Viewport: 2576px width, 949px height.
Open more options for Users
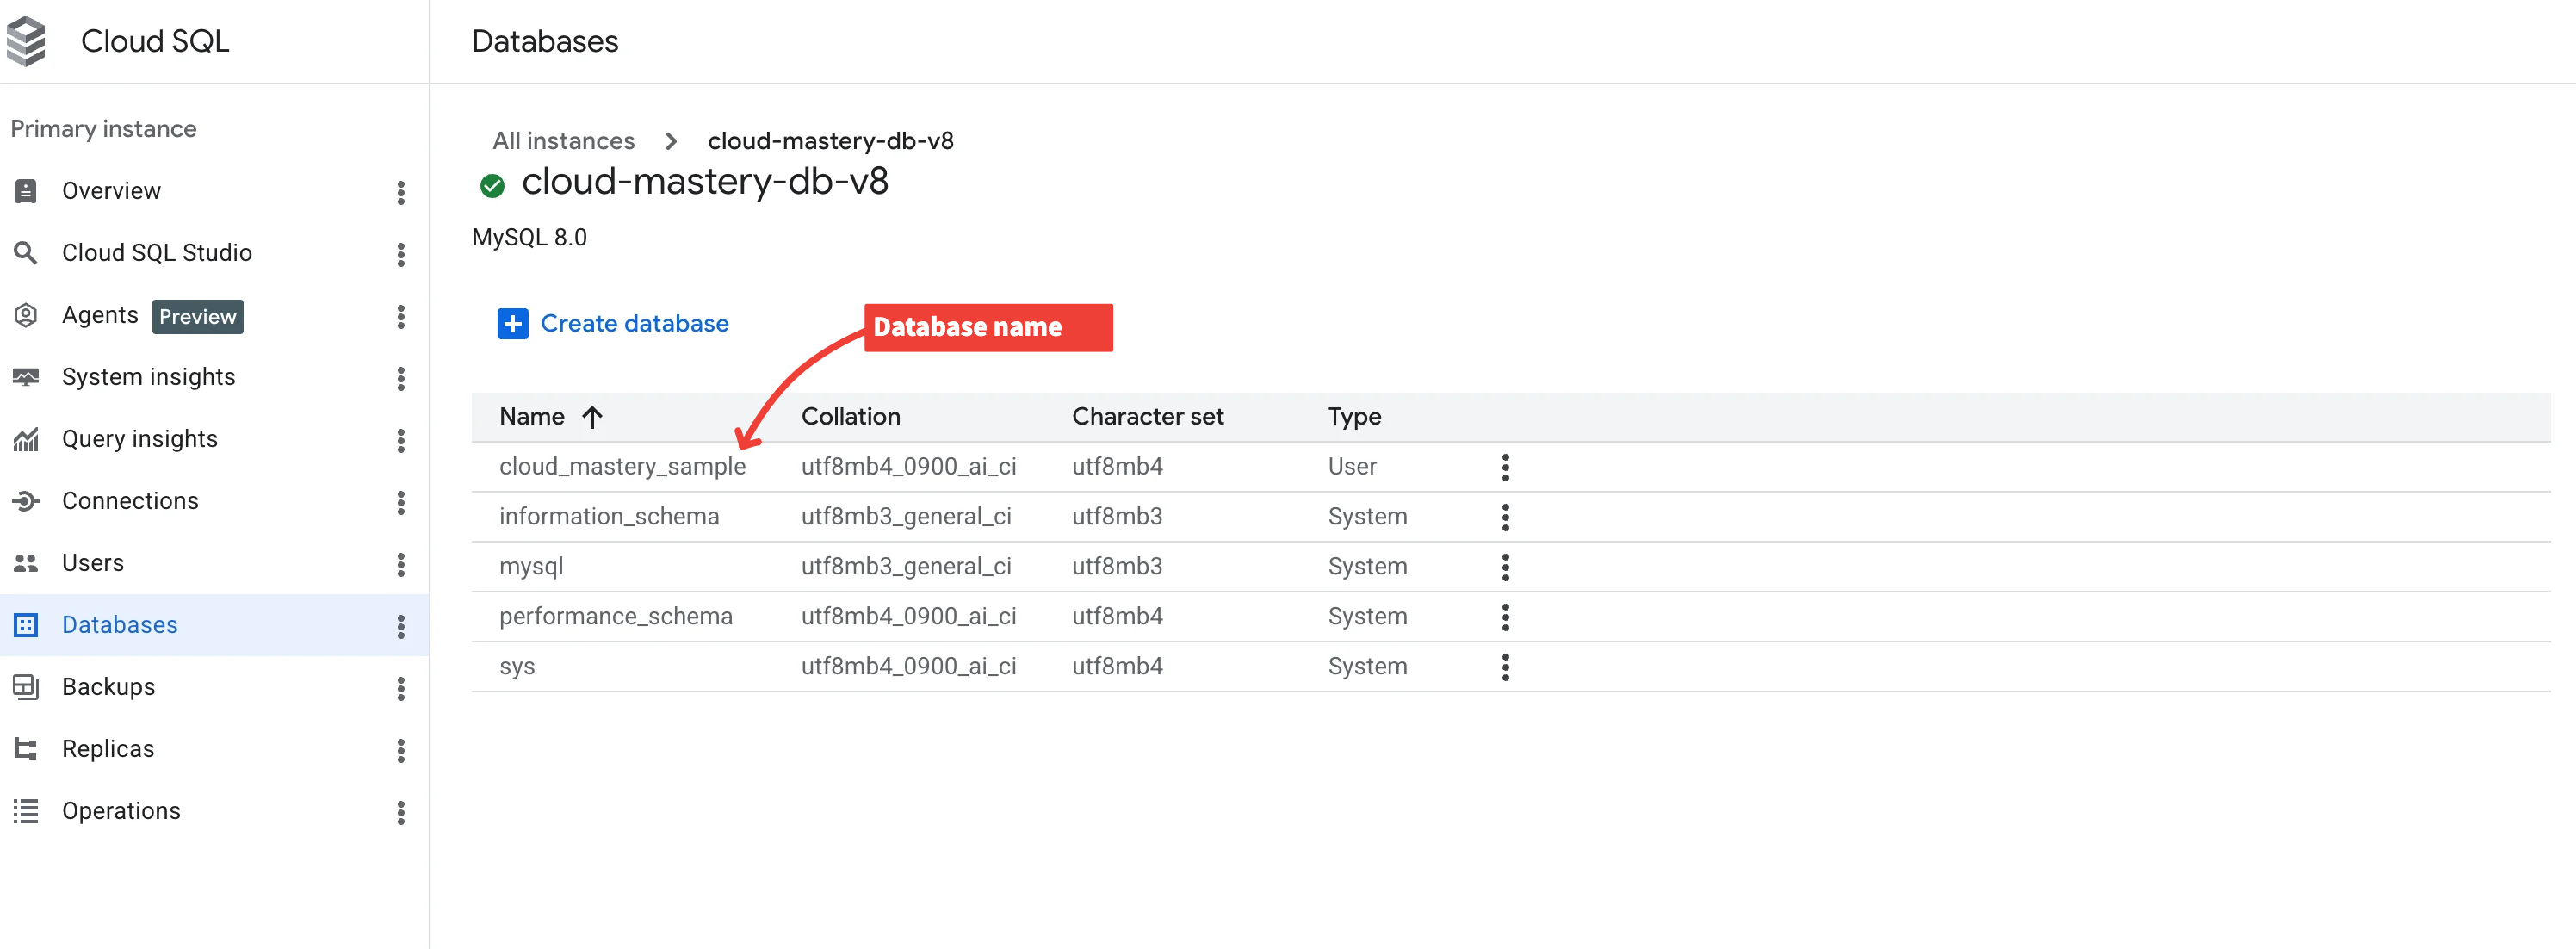pos(401,564)
